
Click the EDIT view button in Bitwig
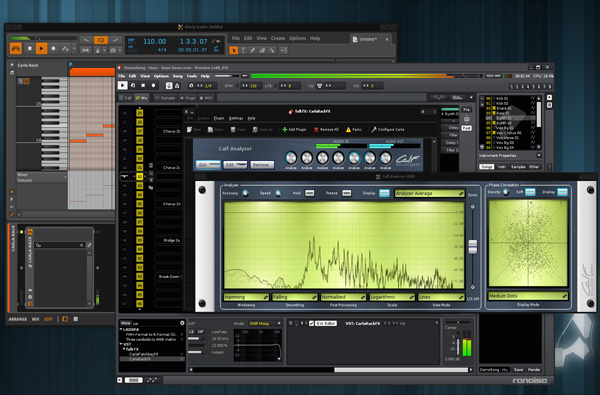click(x=48, y=319)
